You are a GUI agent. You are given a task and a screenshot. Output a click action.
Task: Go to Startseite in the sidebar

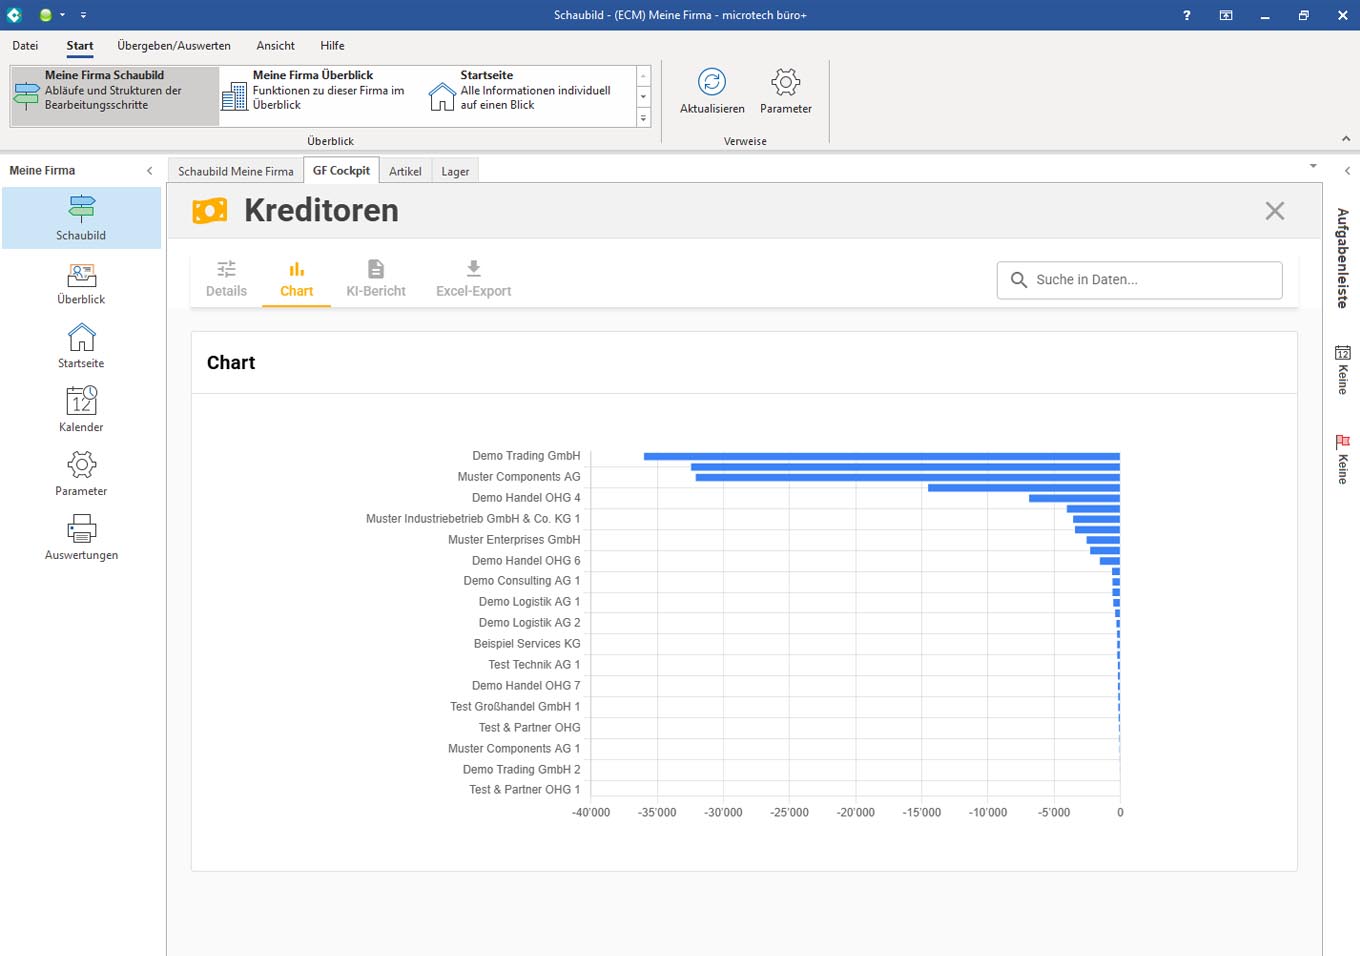[81, 340]
